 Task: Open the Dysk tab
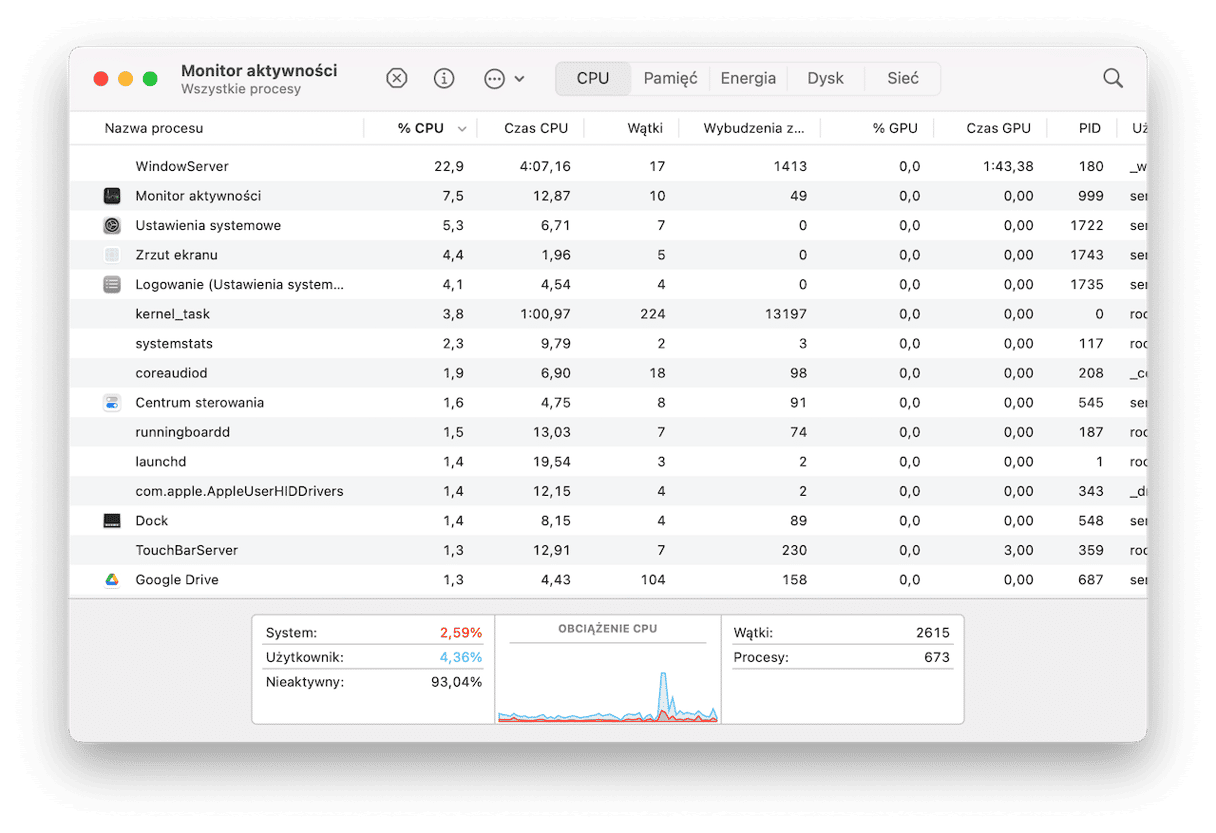point(825,79)
